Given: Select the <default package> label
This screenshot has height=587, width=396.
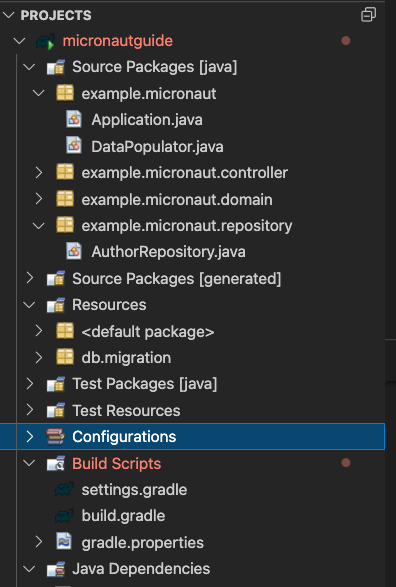Looking at the screenshot, I should (x=148, y=332).
